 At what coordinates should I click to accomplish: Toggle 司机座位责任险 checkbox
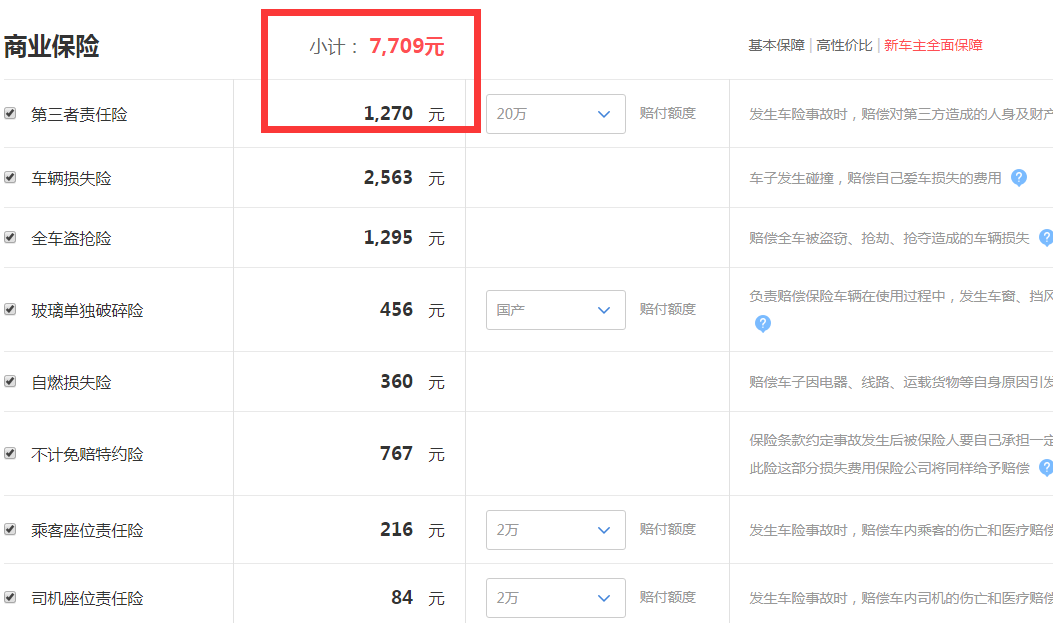pos(10,597)
